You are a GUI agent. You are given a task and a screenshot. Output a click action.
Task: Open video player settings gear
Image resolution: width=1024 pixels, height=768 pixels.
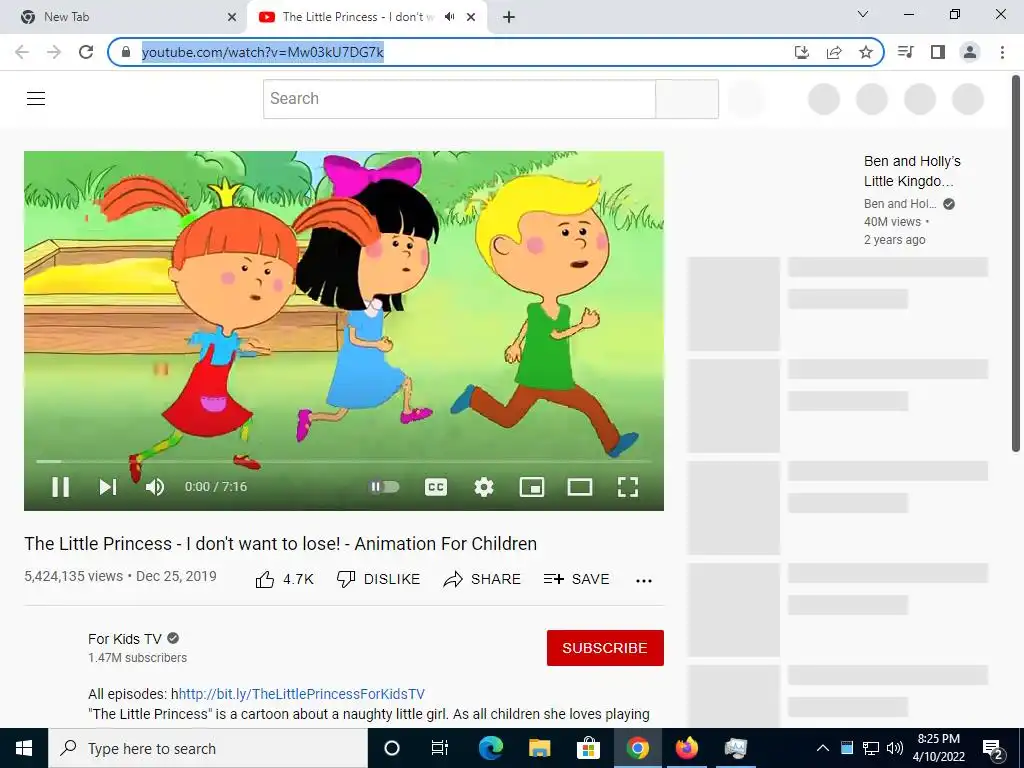point(484,487)
